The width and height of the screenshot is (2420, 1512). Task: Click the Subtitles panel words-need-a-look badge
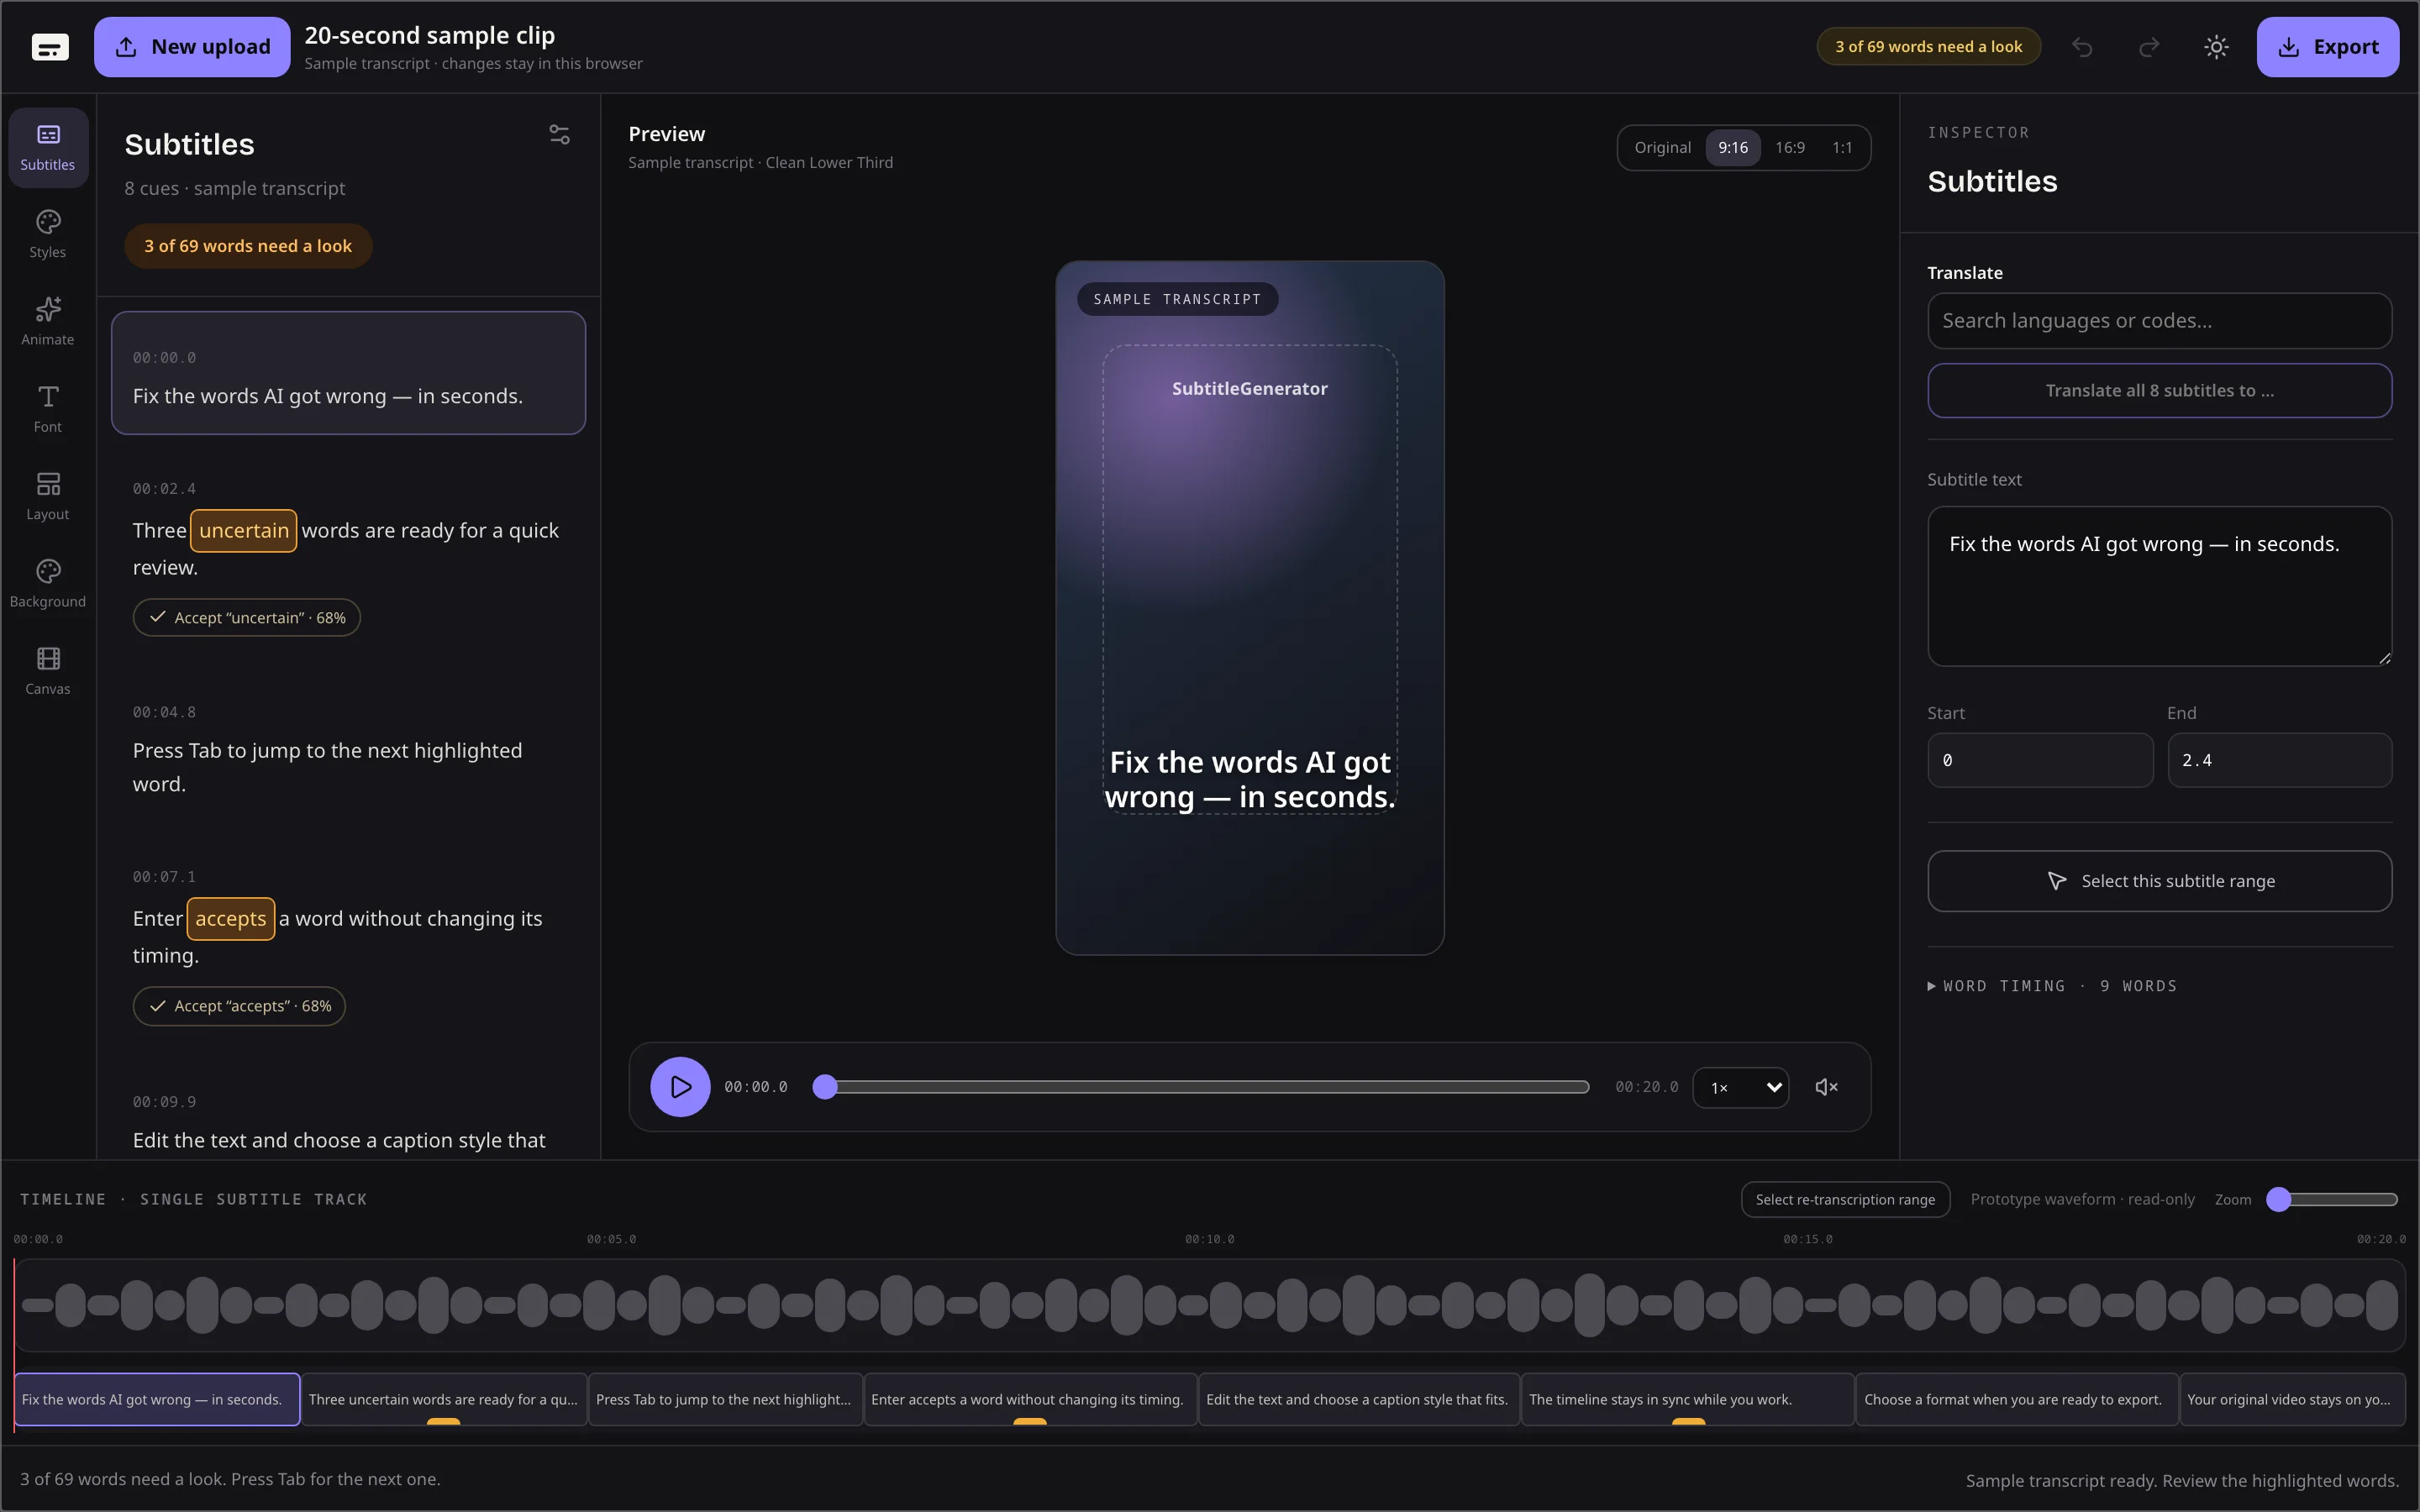tap(248, 246)
